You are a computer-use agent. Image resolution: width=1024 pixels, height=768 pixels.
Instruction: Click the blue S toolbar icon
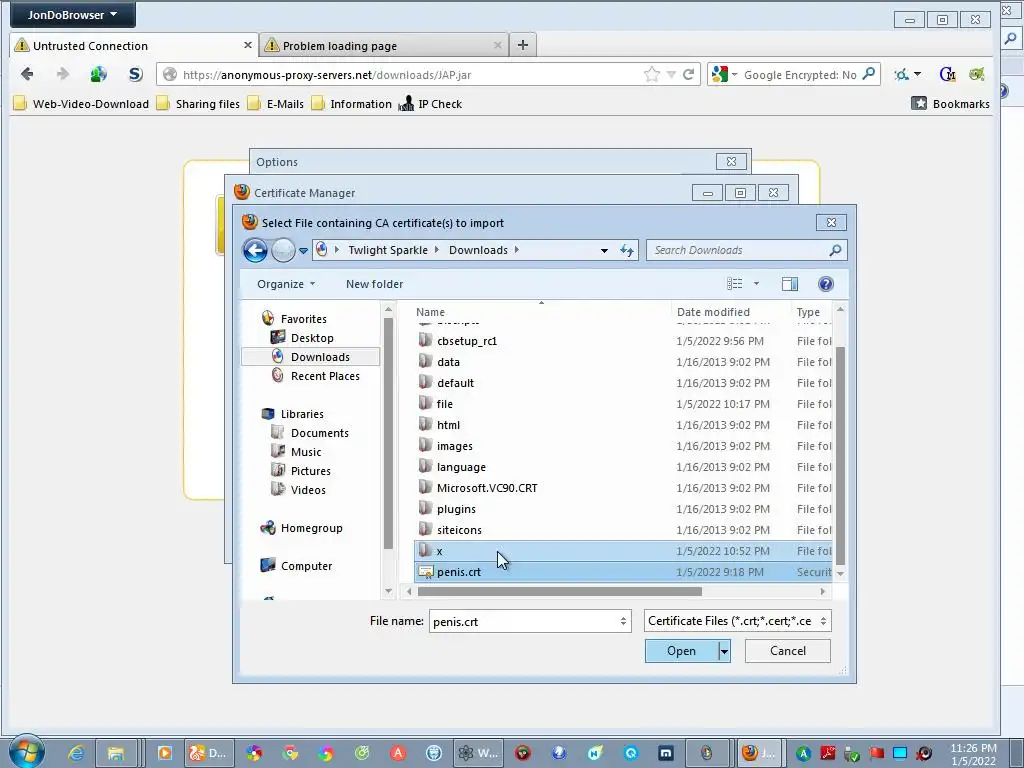[x=135, y=74]
